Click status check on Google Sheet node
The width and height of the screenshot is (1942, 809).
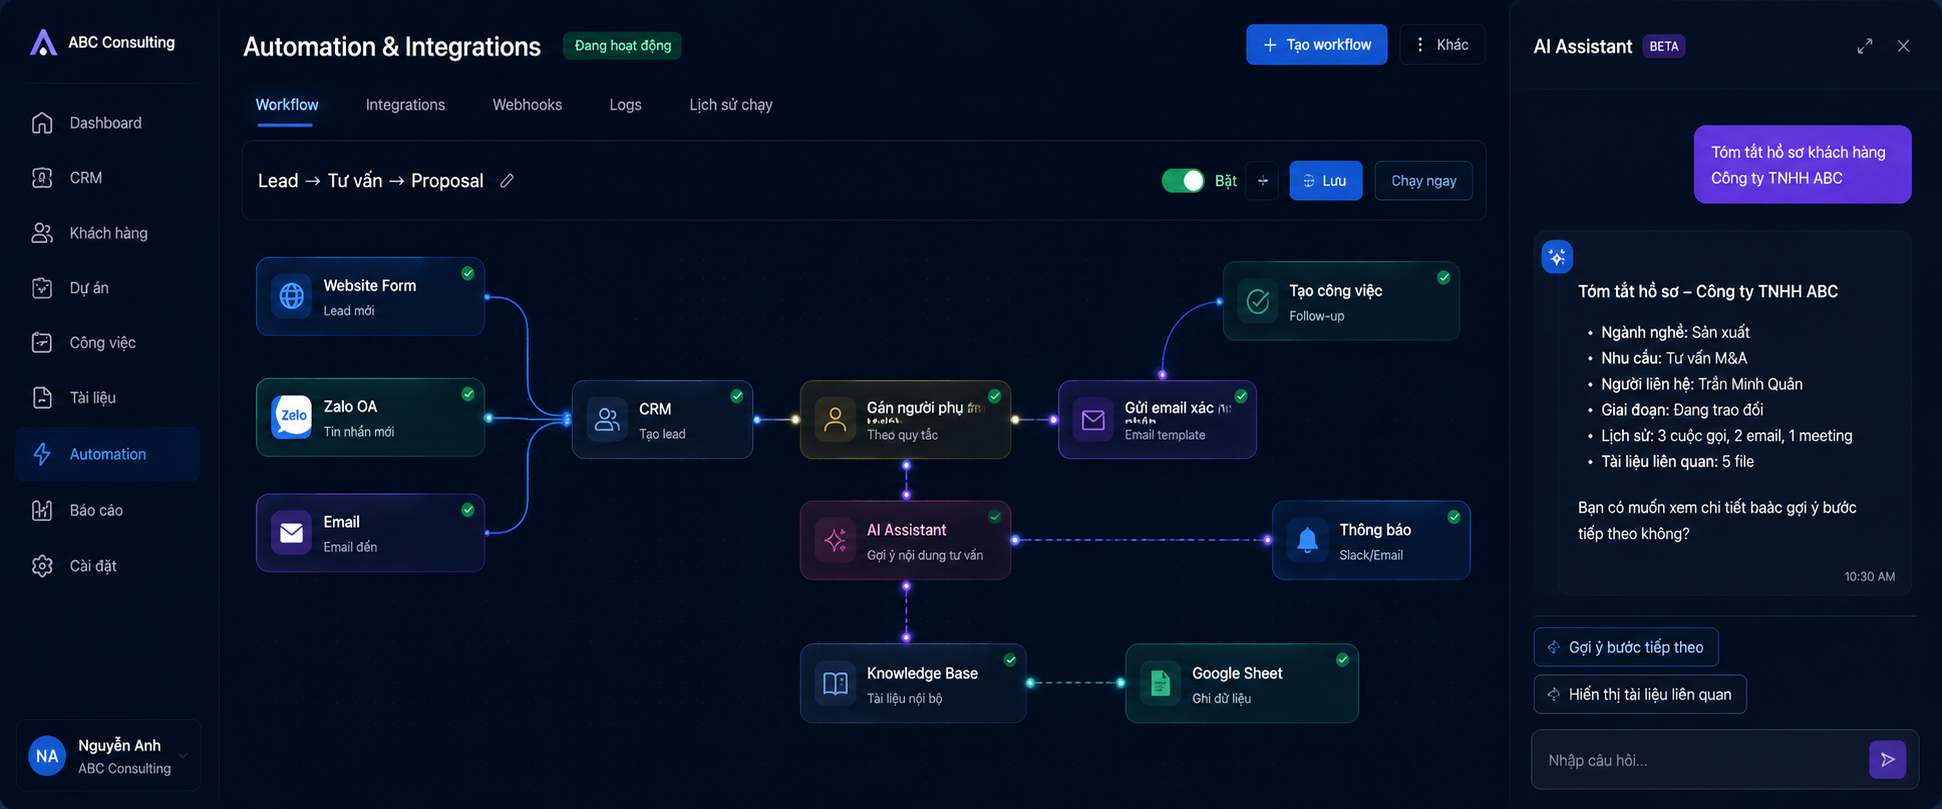[1343, 659]
